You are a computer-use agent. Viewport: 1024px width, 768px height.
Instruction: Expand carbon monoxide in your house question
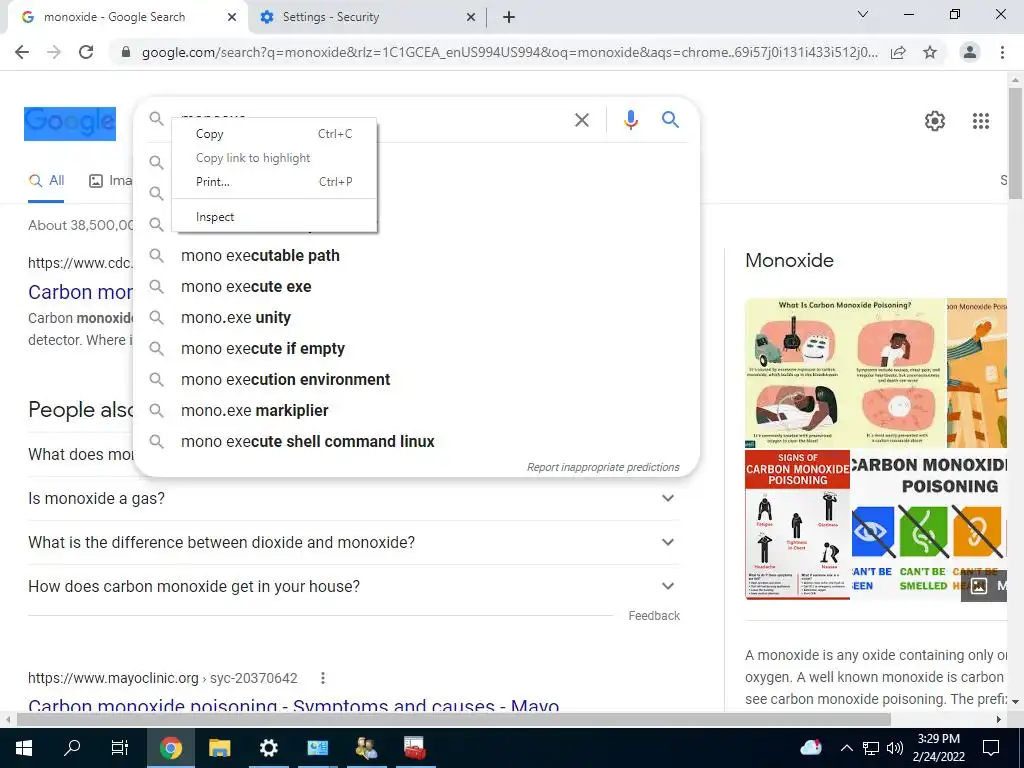pos(354,586)
